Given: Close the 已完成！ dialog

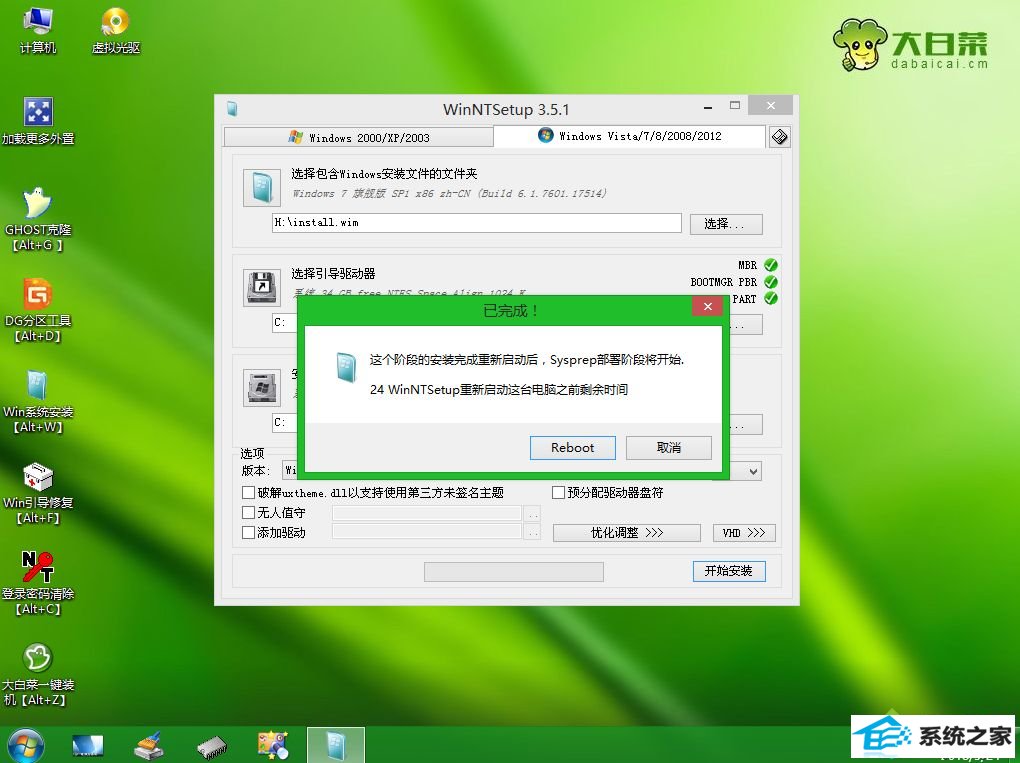Looking at the screenshot, I should pos(708,306).
